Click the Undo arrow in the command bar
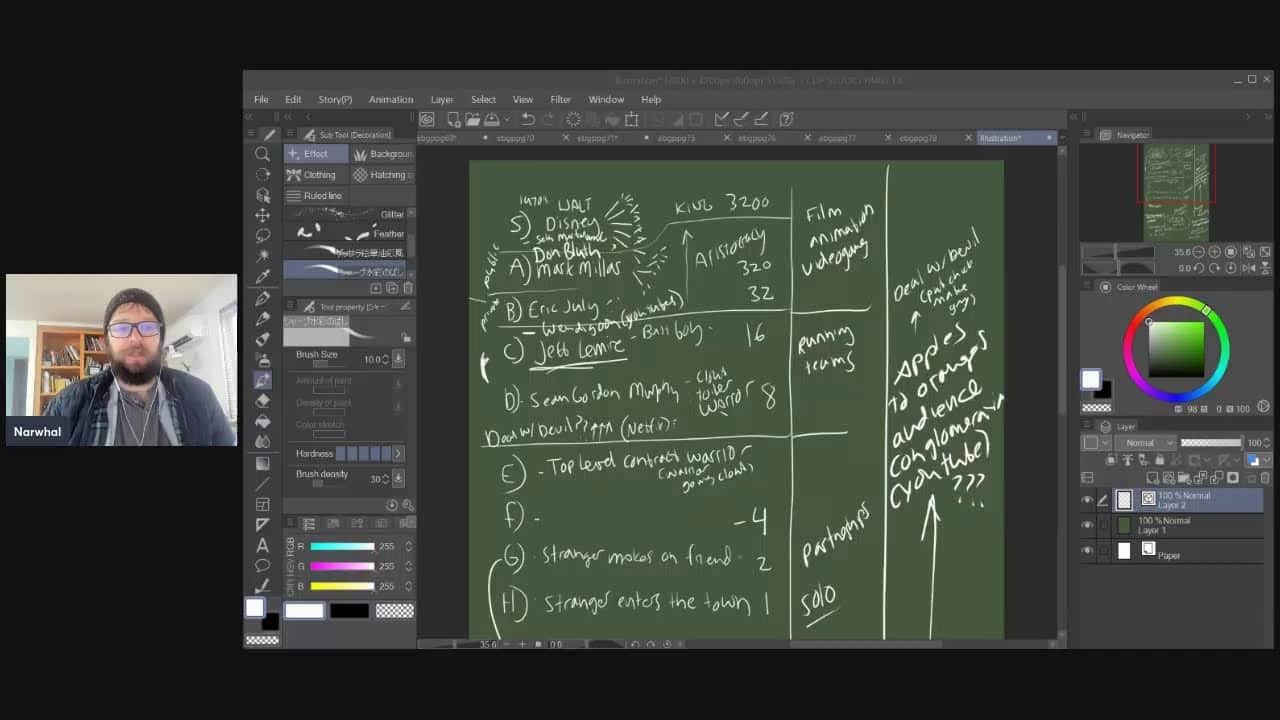This screenshot has height=720, width=1280. 528,119
